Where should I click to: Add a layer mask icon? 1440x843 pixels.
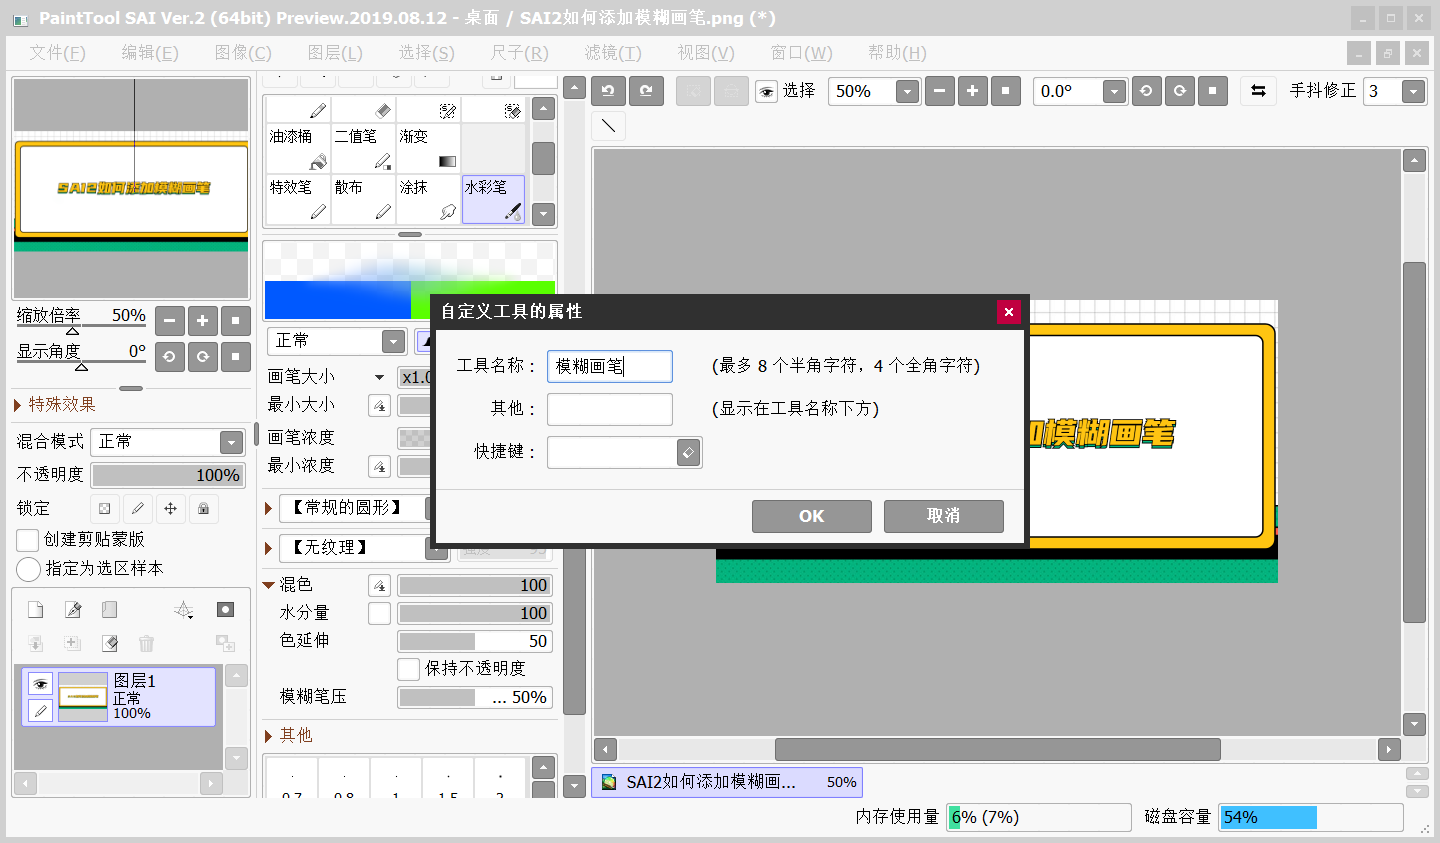[x=226, y=610]
